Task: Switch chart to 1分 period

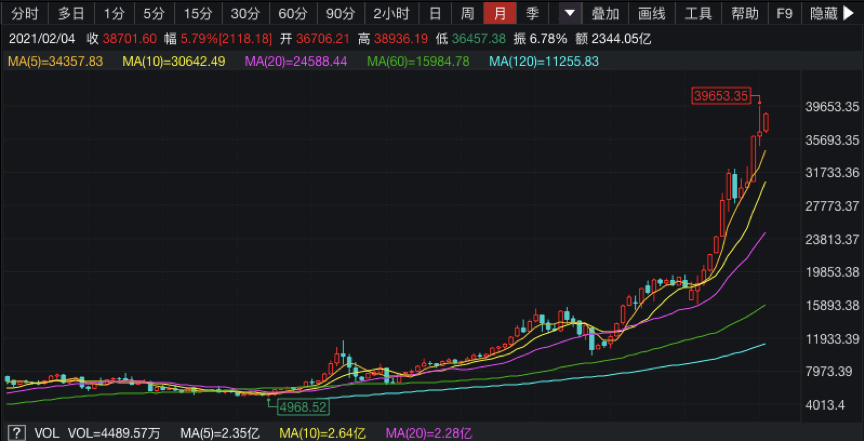Action: pos(114,13)
